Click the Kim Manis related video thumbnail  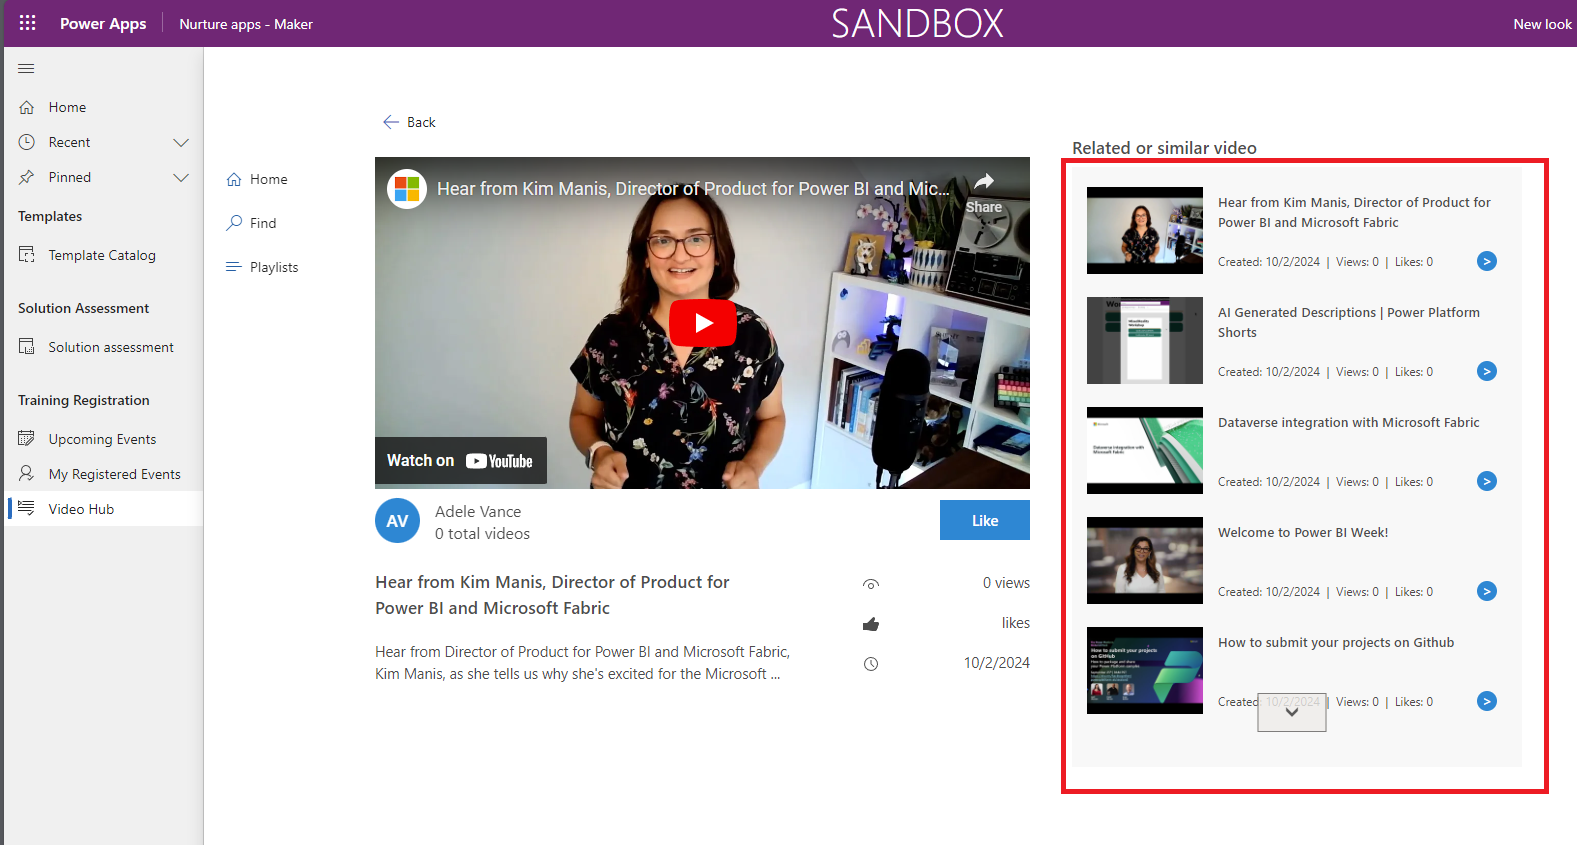click(1145, 230)
